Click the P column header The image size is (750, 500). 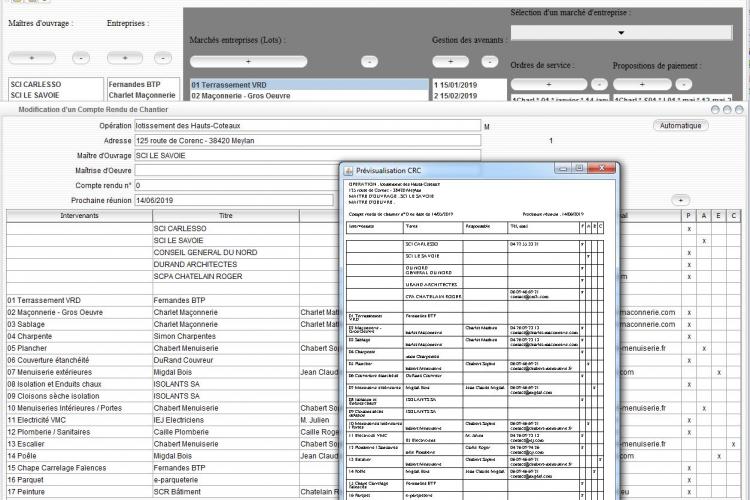(688, 216)
